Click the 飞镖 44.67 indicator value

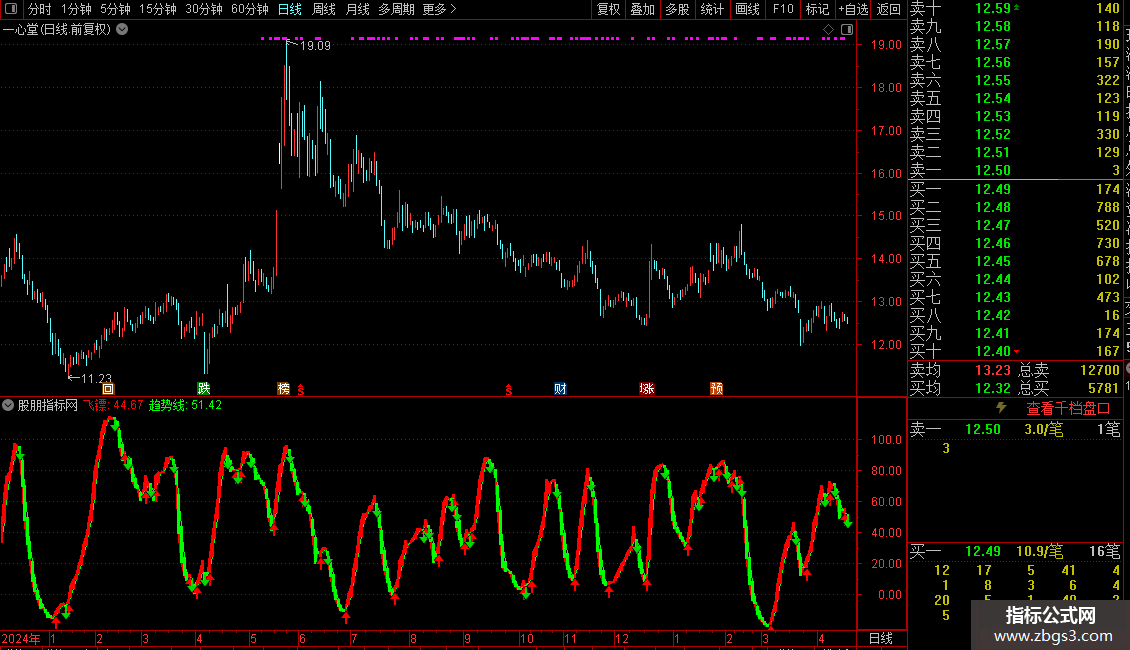[x=113, y=405]
